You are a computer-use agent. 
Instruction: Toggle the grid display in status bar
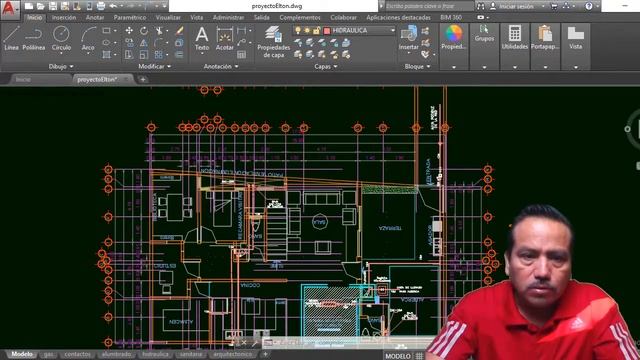[x=419, y=356]
